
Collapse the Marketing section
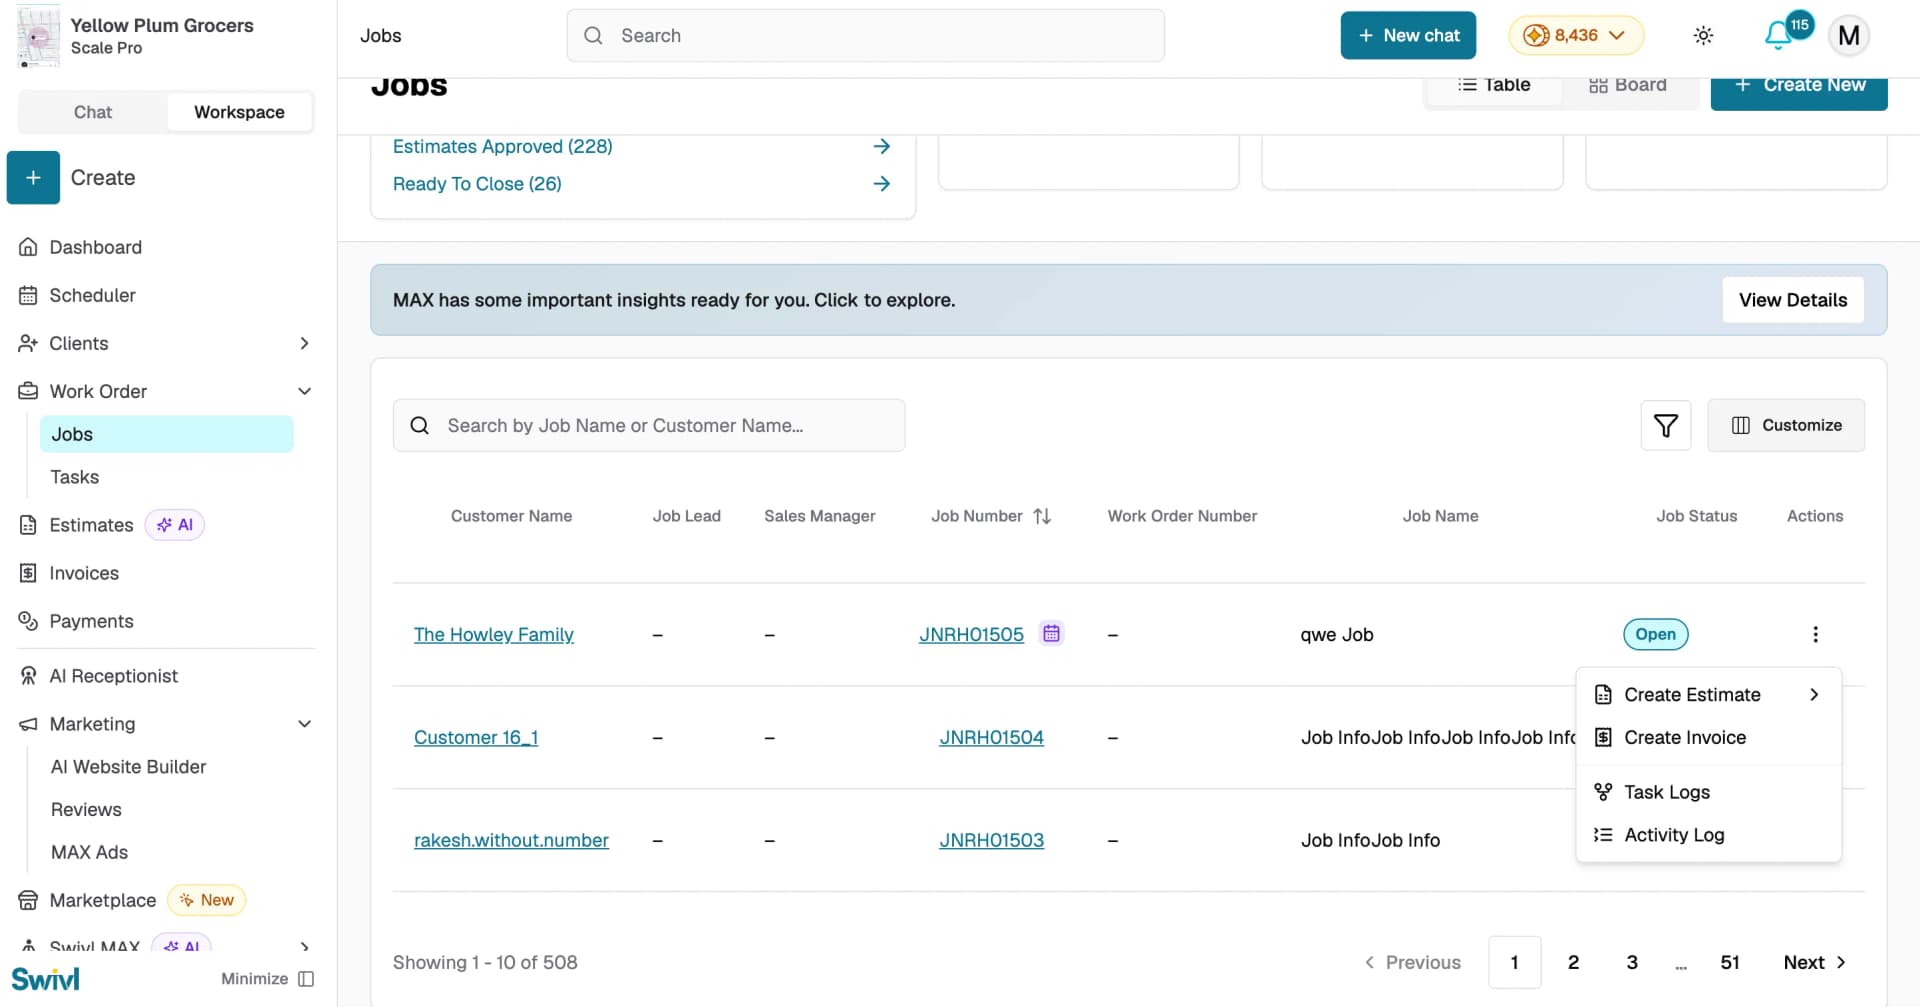pyautogui.click(x=304, y=724)
